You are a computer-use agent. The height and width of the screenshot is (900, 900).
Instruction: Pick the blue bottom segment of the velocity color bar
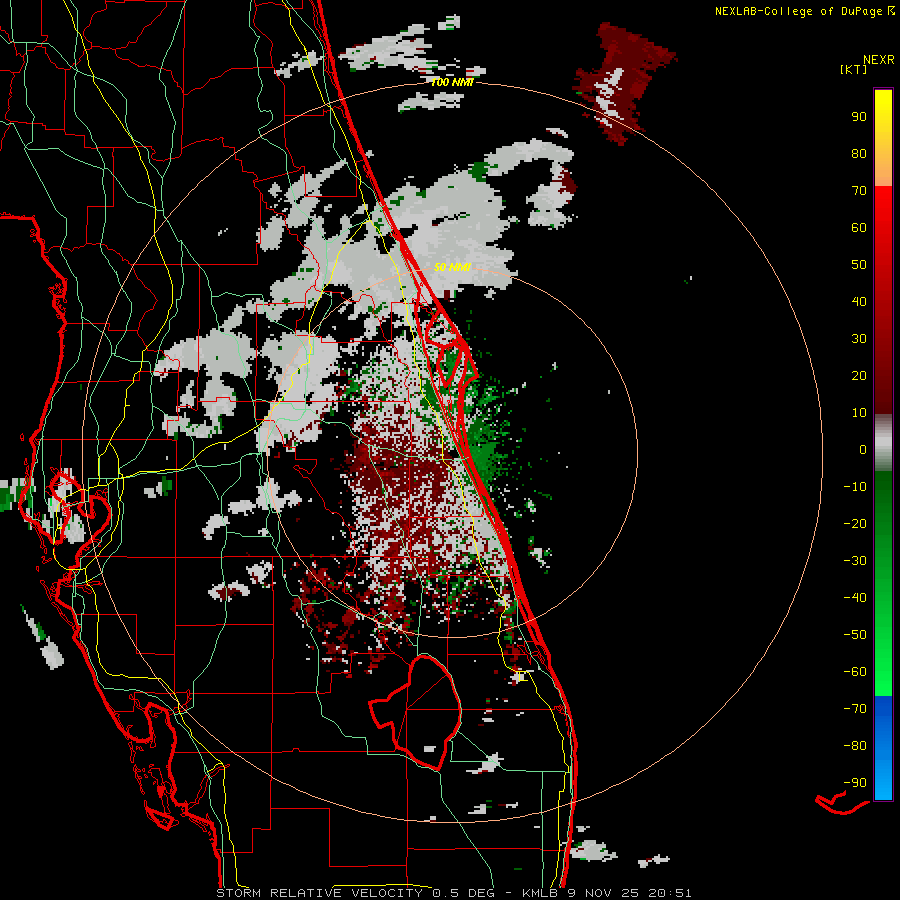pyautogui.click(x=883, y=748)
